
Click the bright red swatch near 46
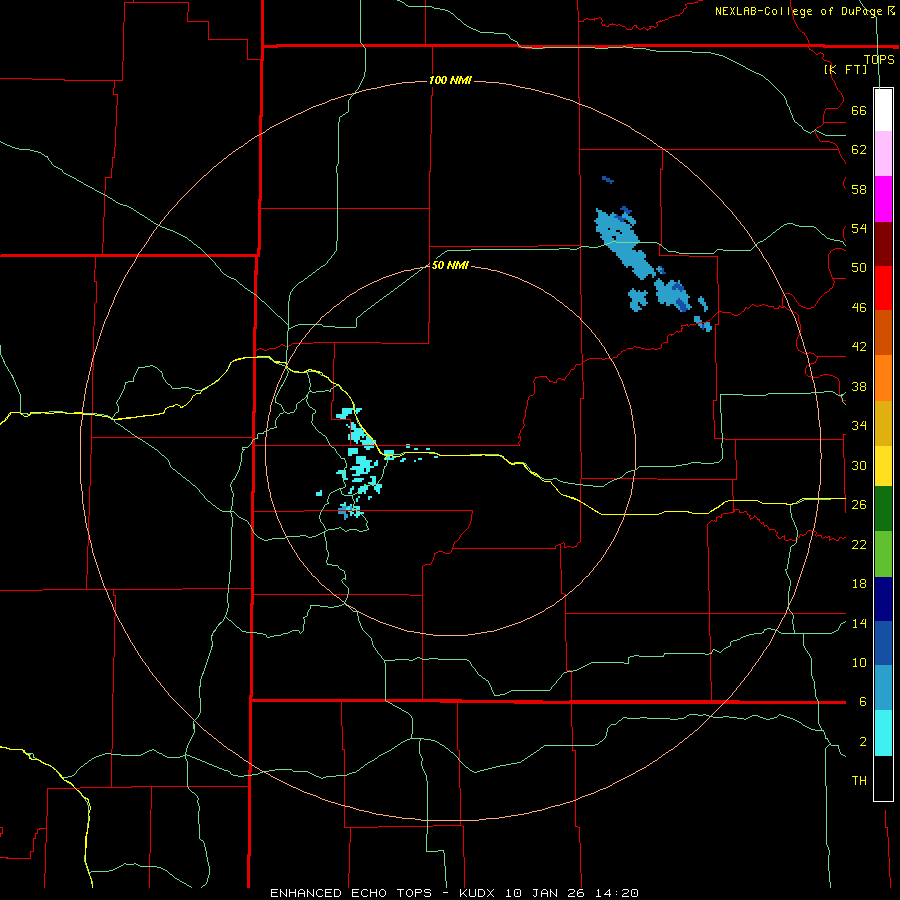(x=883, y=288)
